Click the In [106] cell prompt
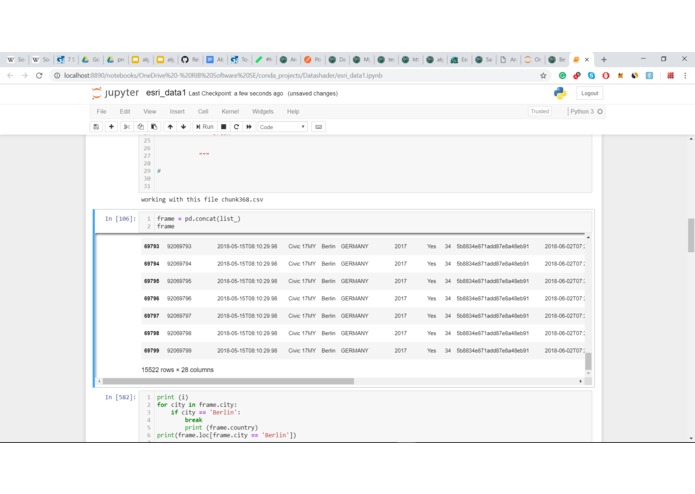The image size is (695, 494). tap(120, 218)
